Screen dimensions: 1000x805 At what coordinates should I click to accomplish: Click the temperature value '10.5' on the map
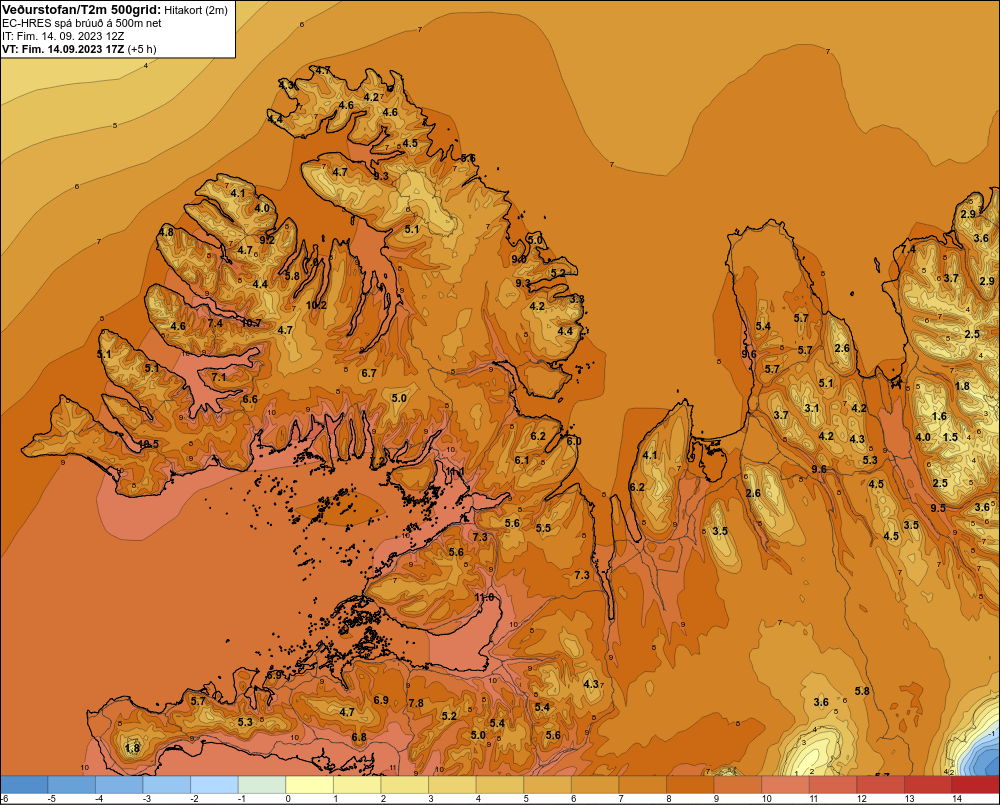(x=149, y=444)
